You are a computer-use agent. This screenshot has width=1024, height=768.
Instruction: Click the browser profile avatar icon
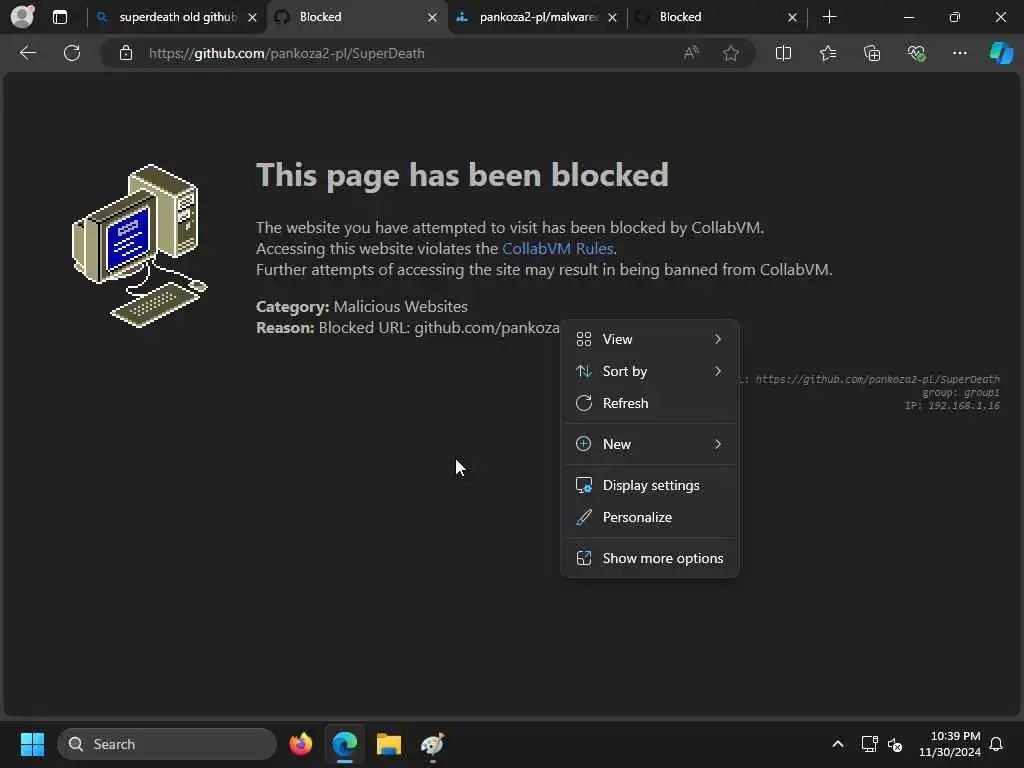22,16
